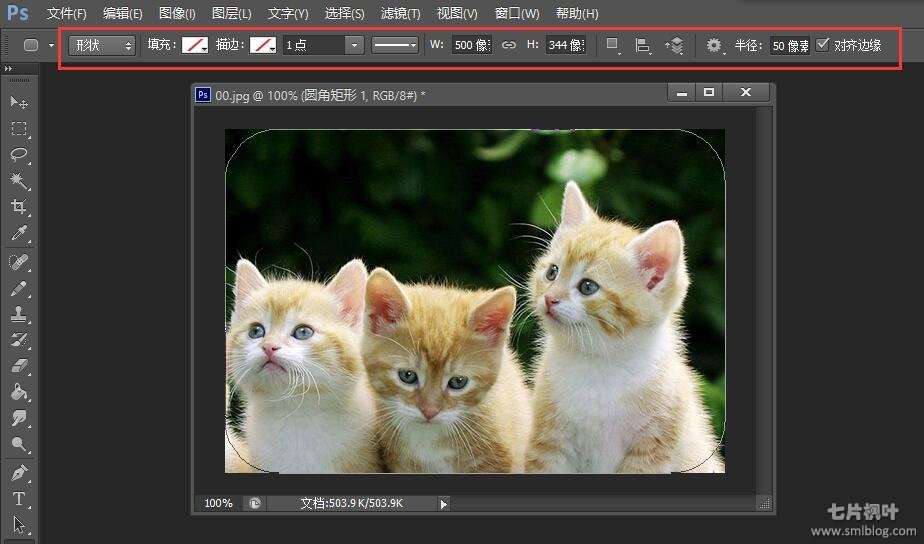924x544 pixels.
Task: Open the 图层(L) menu
Action: point(232,14)
